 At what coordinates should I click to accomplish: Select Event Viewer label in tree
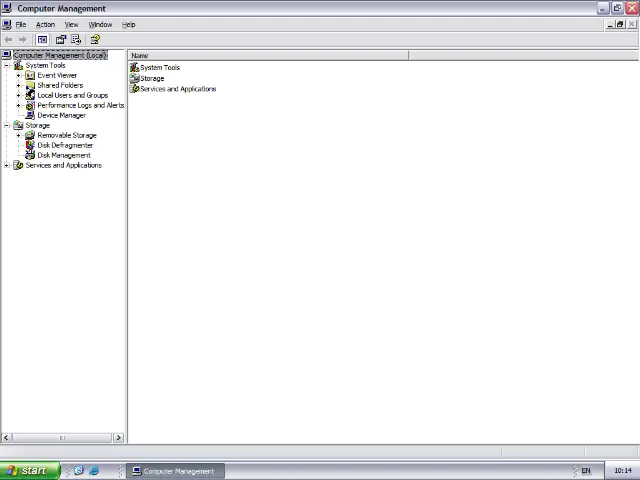point(57,75)
